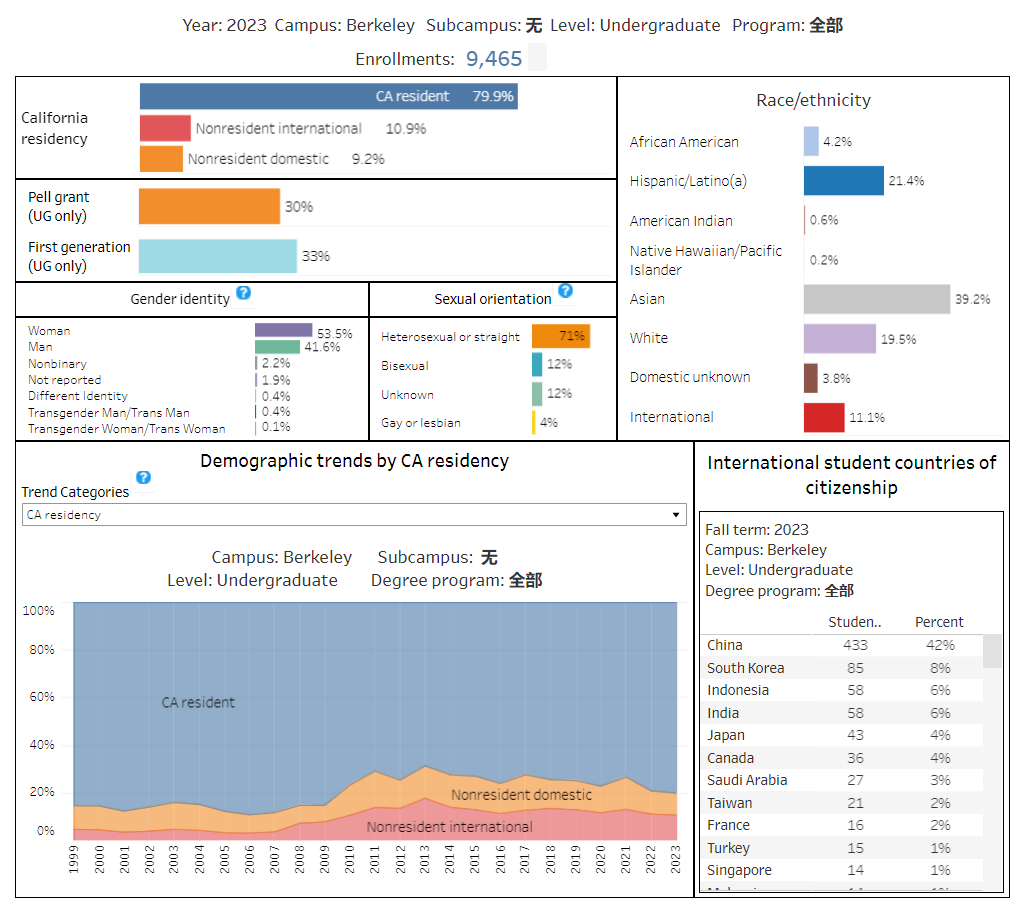This screenshot has height=904, width=1020.
Task: Click the Man gender bar
Action: (x=277, y=347)
